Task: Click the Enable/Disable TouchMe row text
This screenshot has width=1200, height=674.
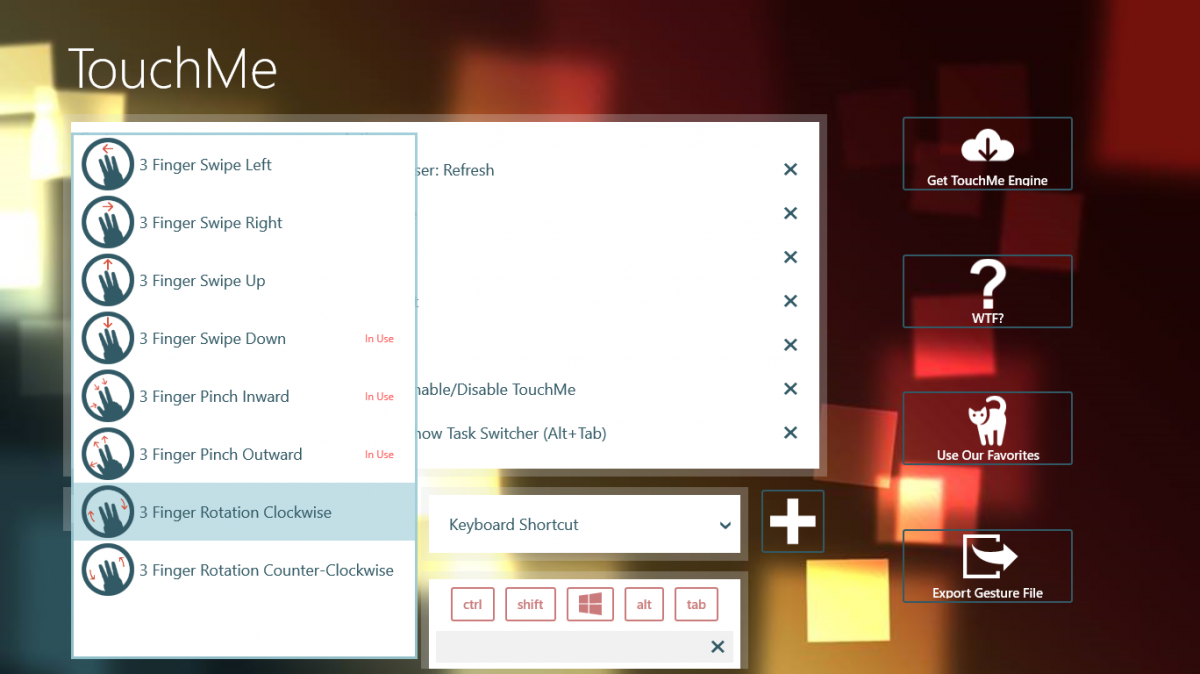Action: coord(496,389)
